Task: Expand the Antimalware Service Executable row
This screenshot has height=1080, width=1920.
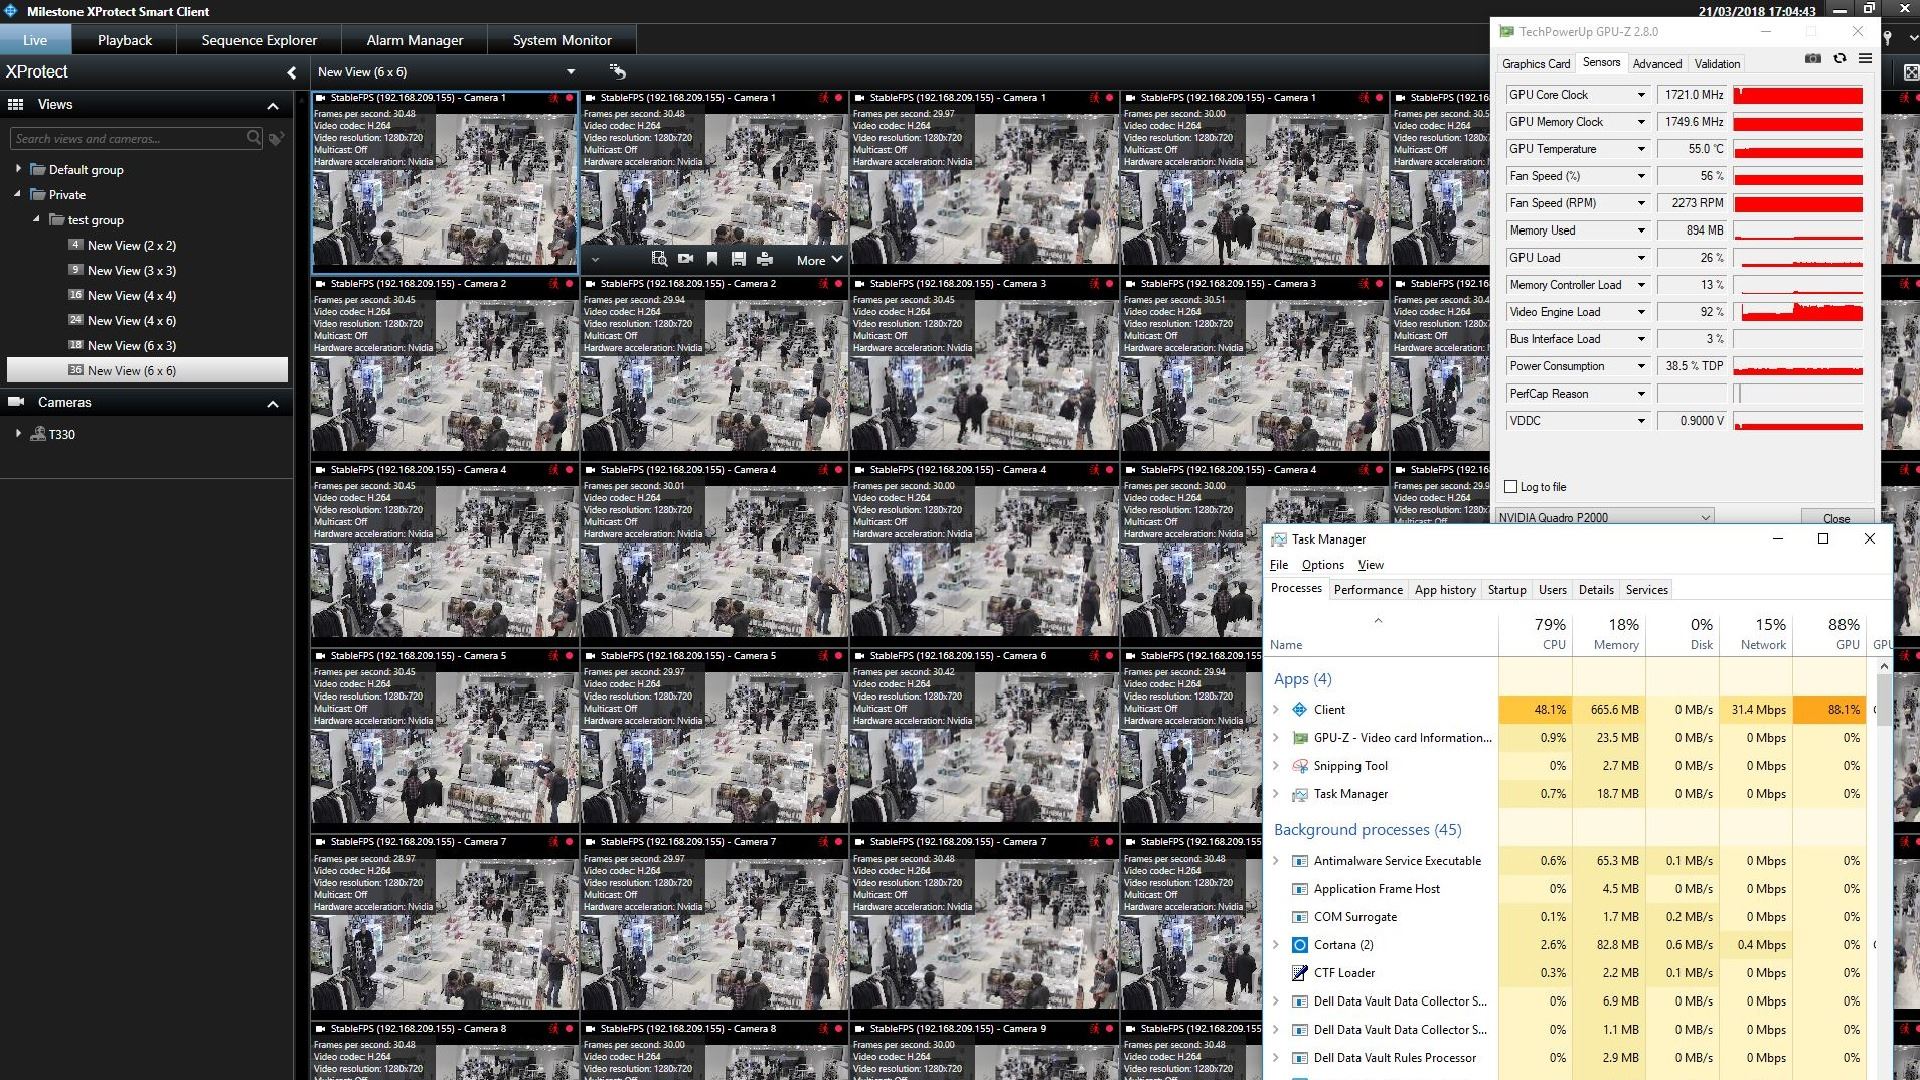Action: click(x=1276, y=861)
